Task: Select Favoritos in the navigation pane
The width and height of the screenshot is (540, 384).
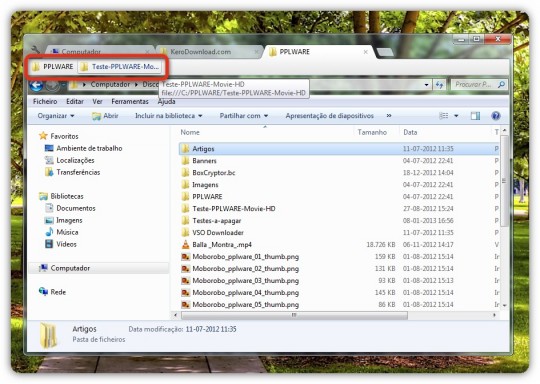Action: coord(64,136)
